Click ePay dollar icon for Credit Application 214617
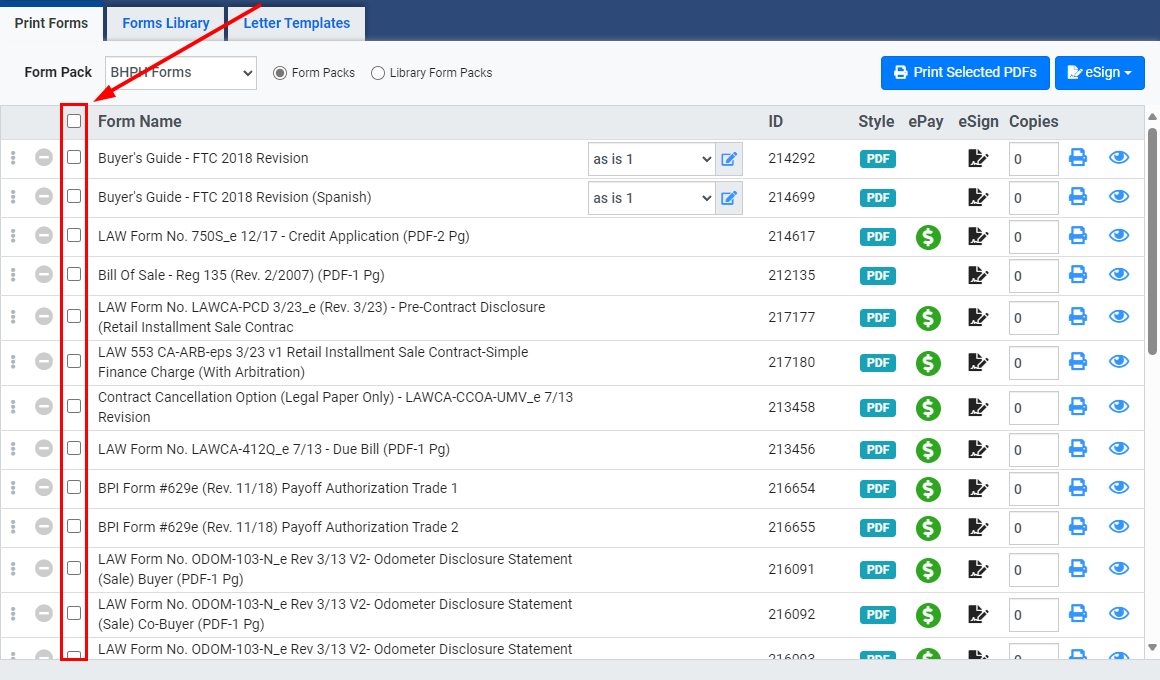This screenshot has height=680, width=1160. pos(928,237)
